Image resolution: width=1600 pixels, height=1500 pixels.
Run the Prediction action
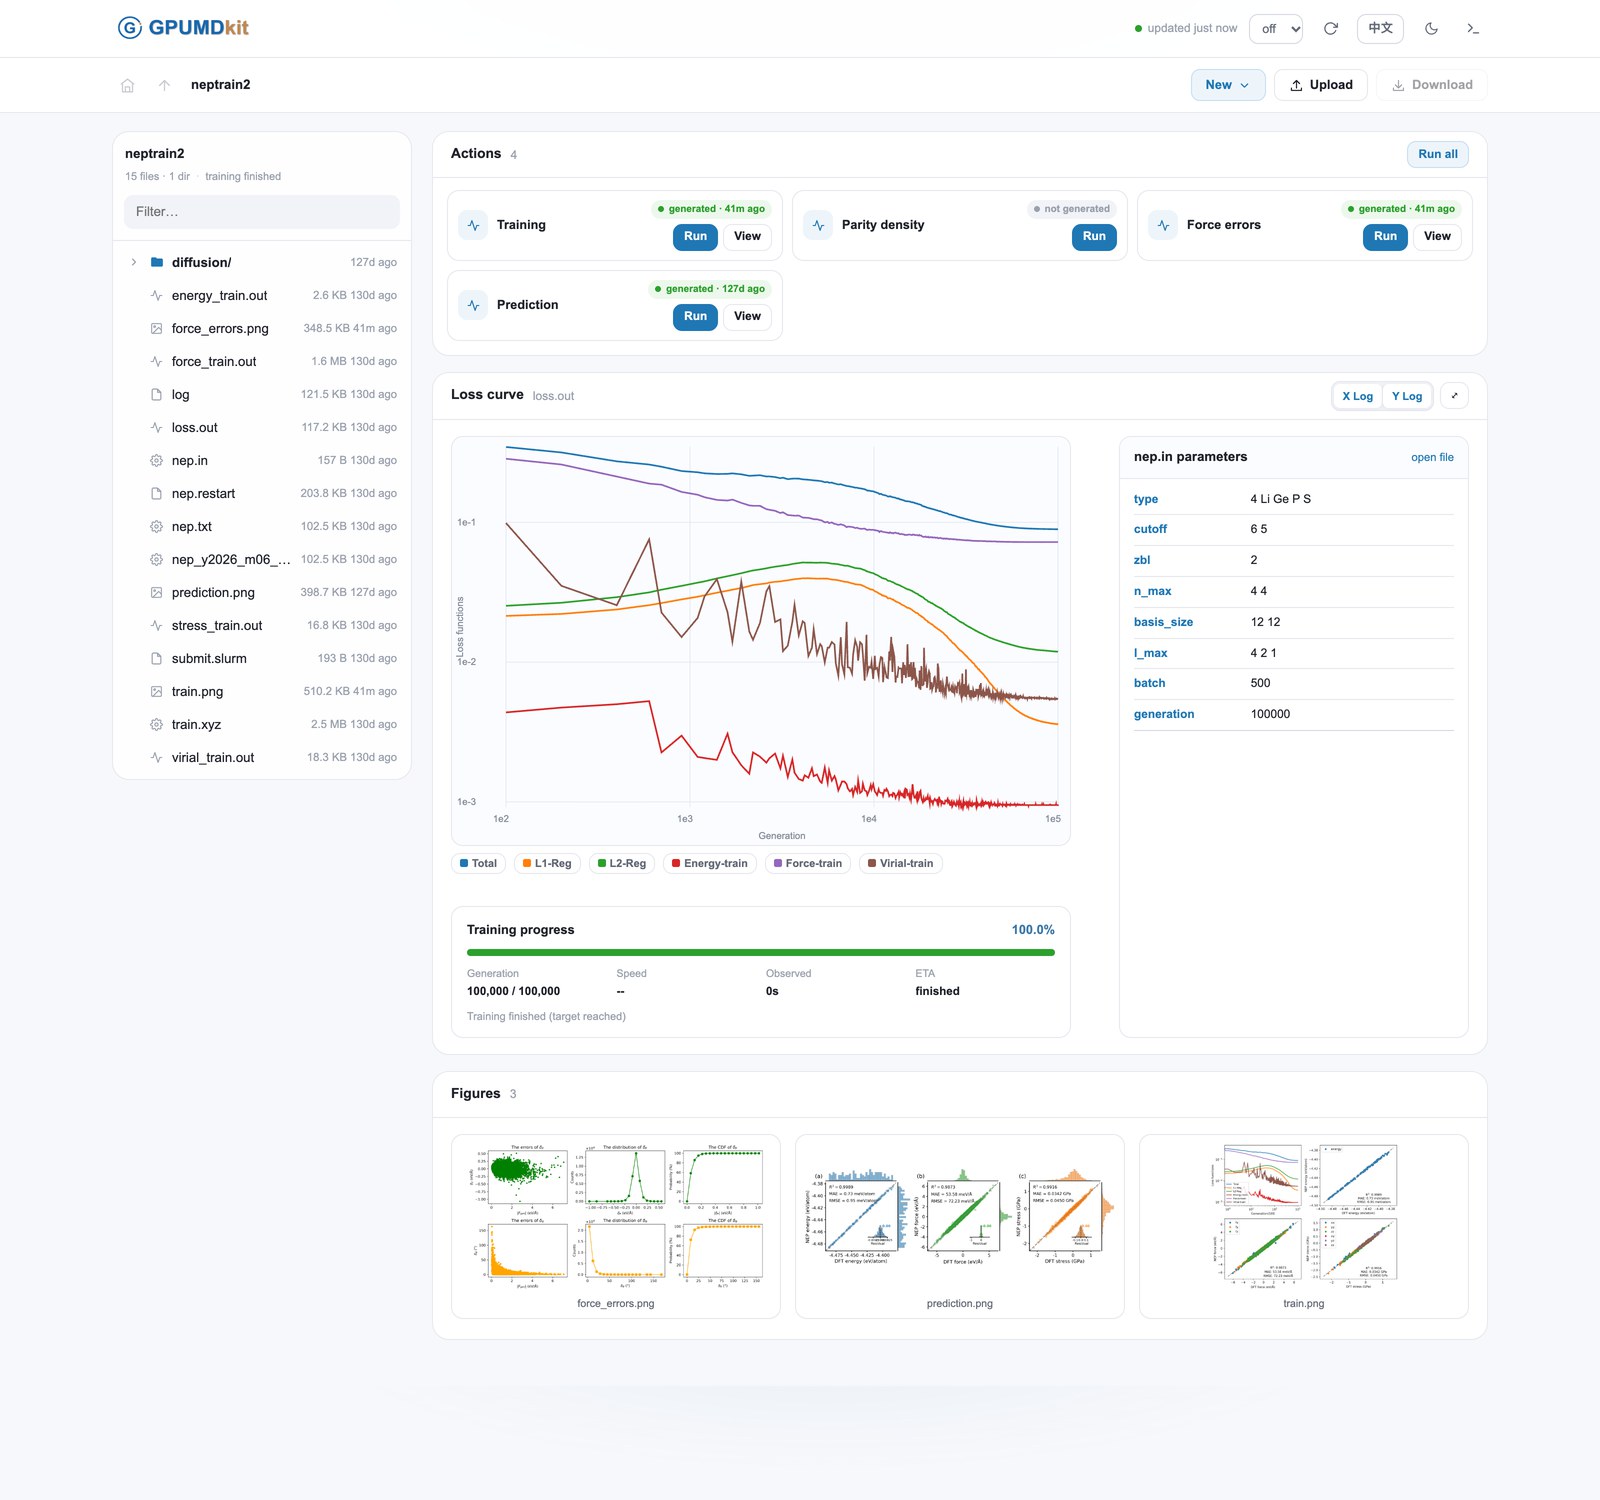point(695,316)
